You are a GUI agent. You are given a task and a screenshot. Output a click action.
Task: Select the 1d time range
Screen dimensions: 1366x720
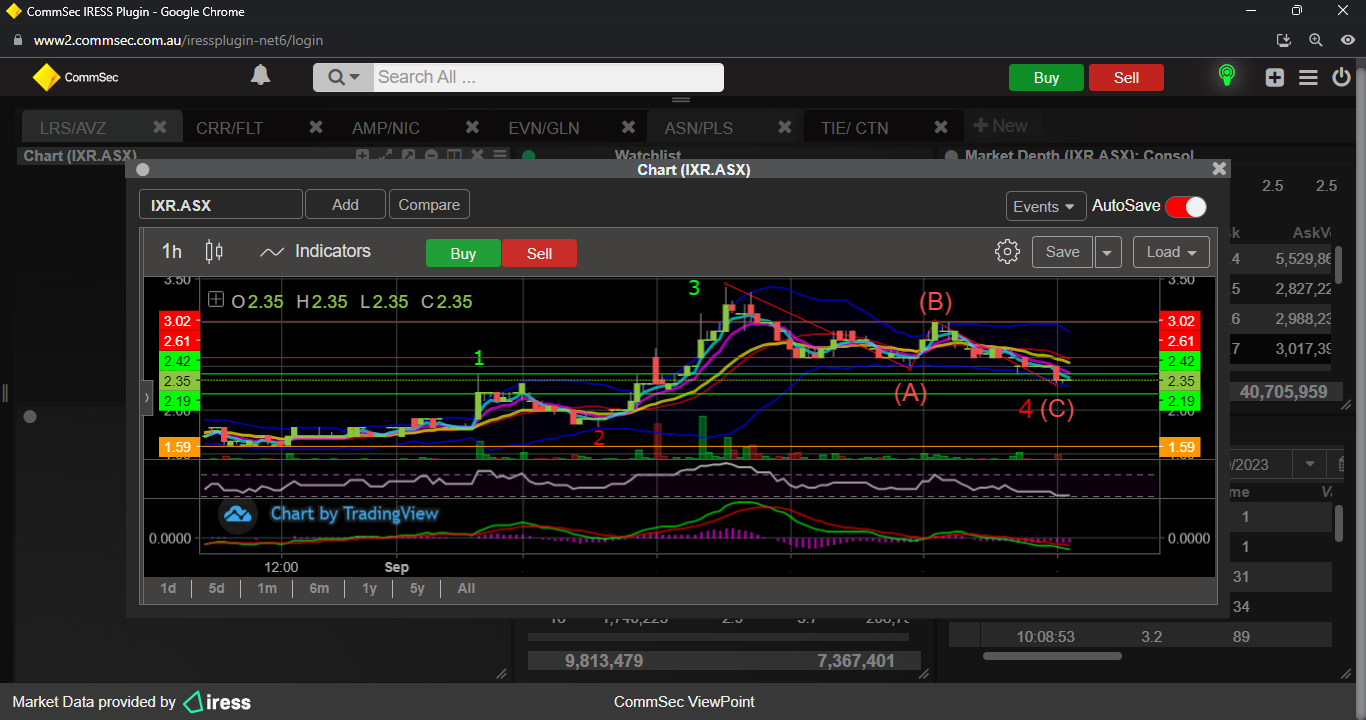coord(168,588)
